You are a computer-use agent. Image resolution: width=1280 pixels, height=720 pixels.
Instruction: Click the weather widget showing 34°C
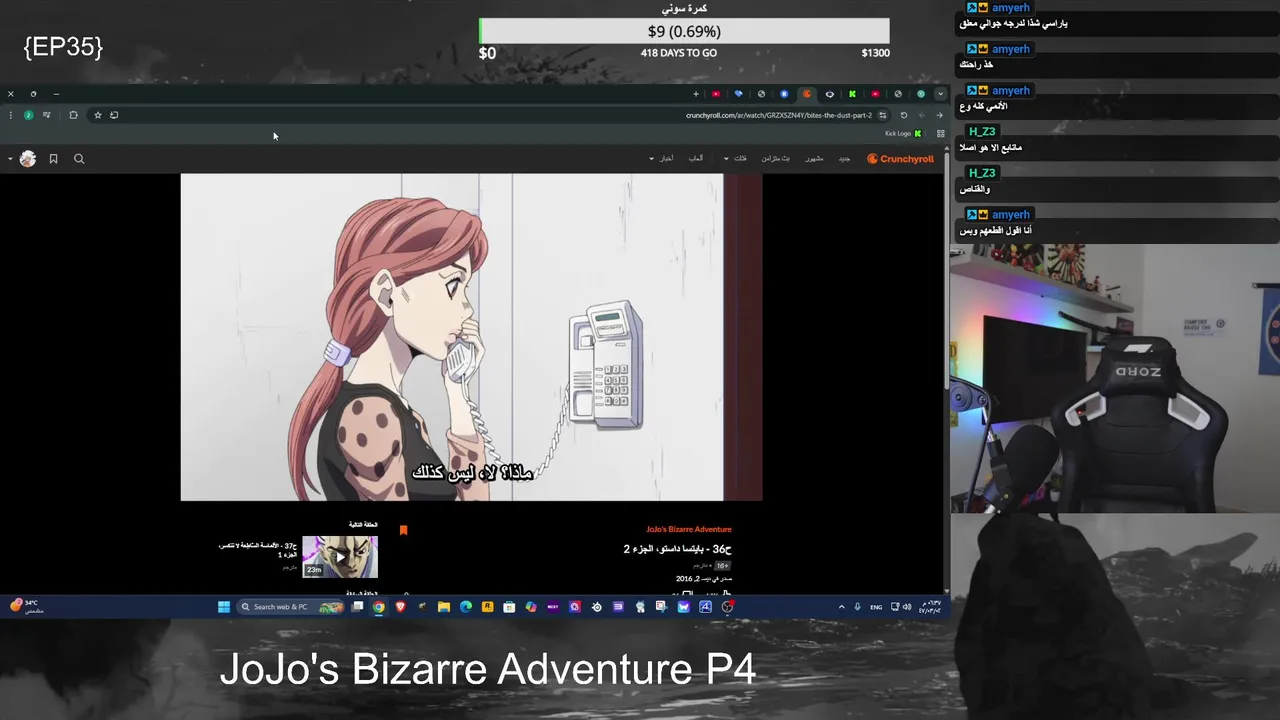(x=28, y=606)
